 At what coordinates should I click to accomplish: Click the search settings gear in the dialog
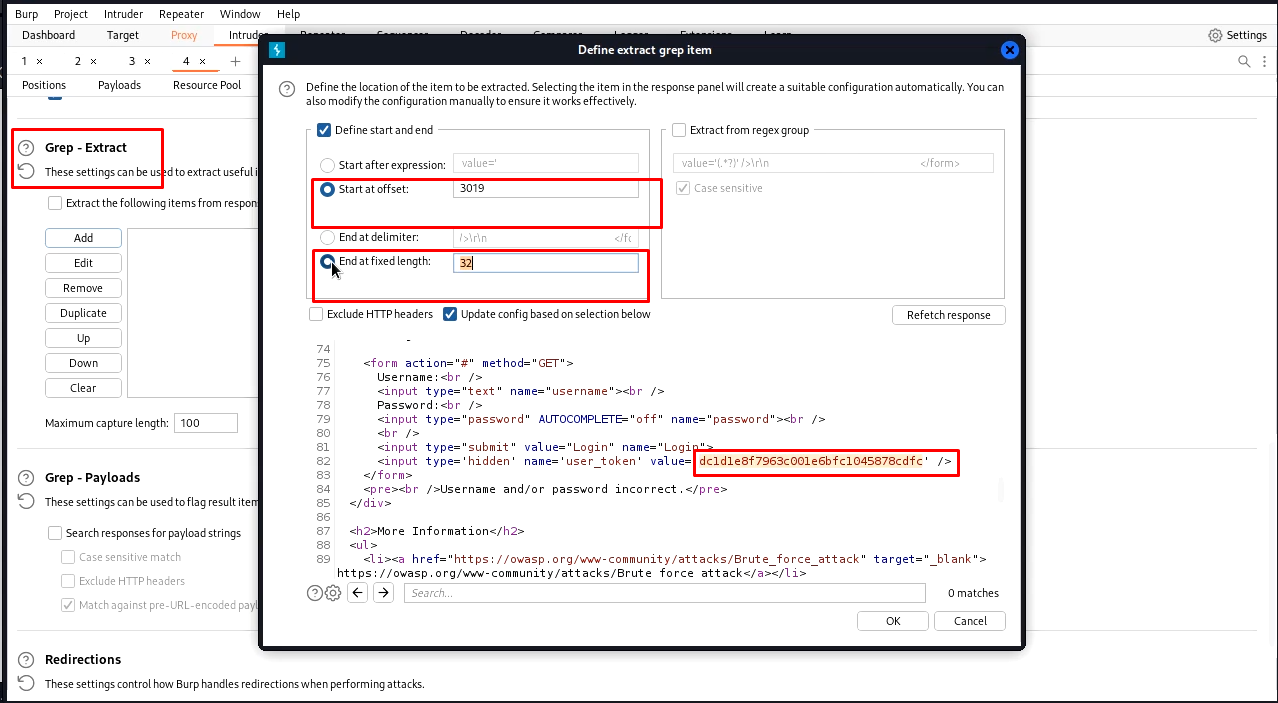[333, 593]
